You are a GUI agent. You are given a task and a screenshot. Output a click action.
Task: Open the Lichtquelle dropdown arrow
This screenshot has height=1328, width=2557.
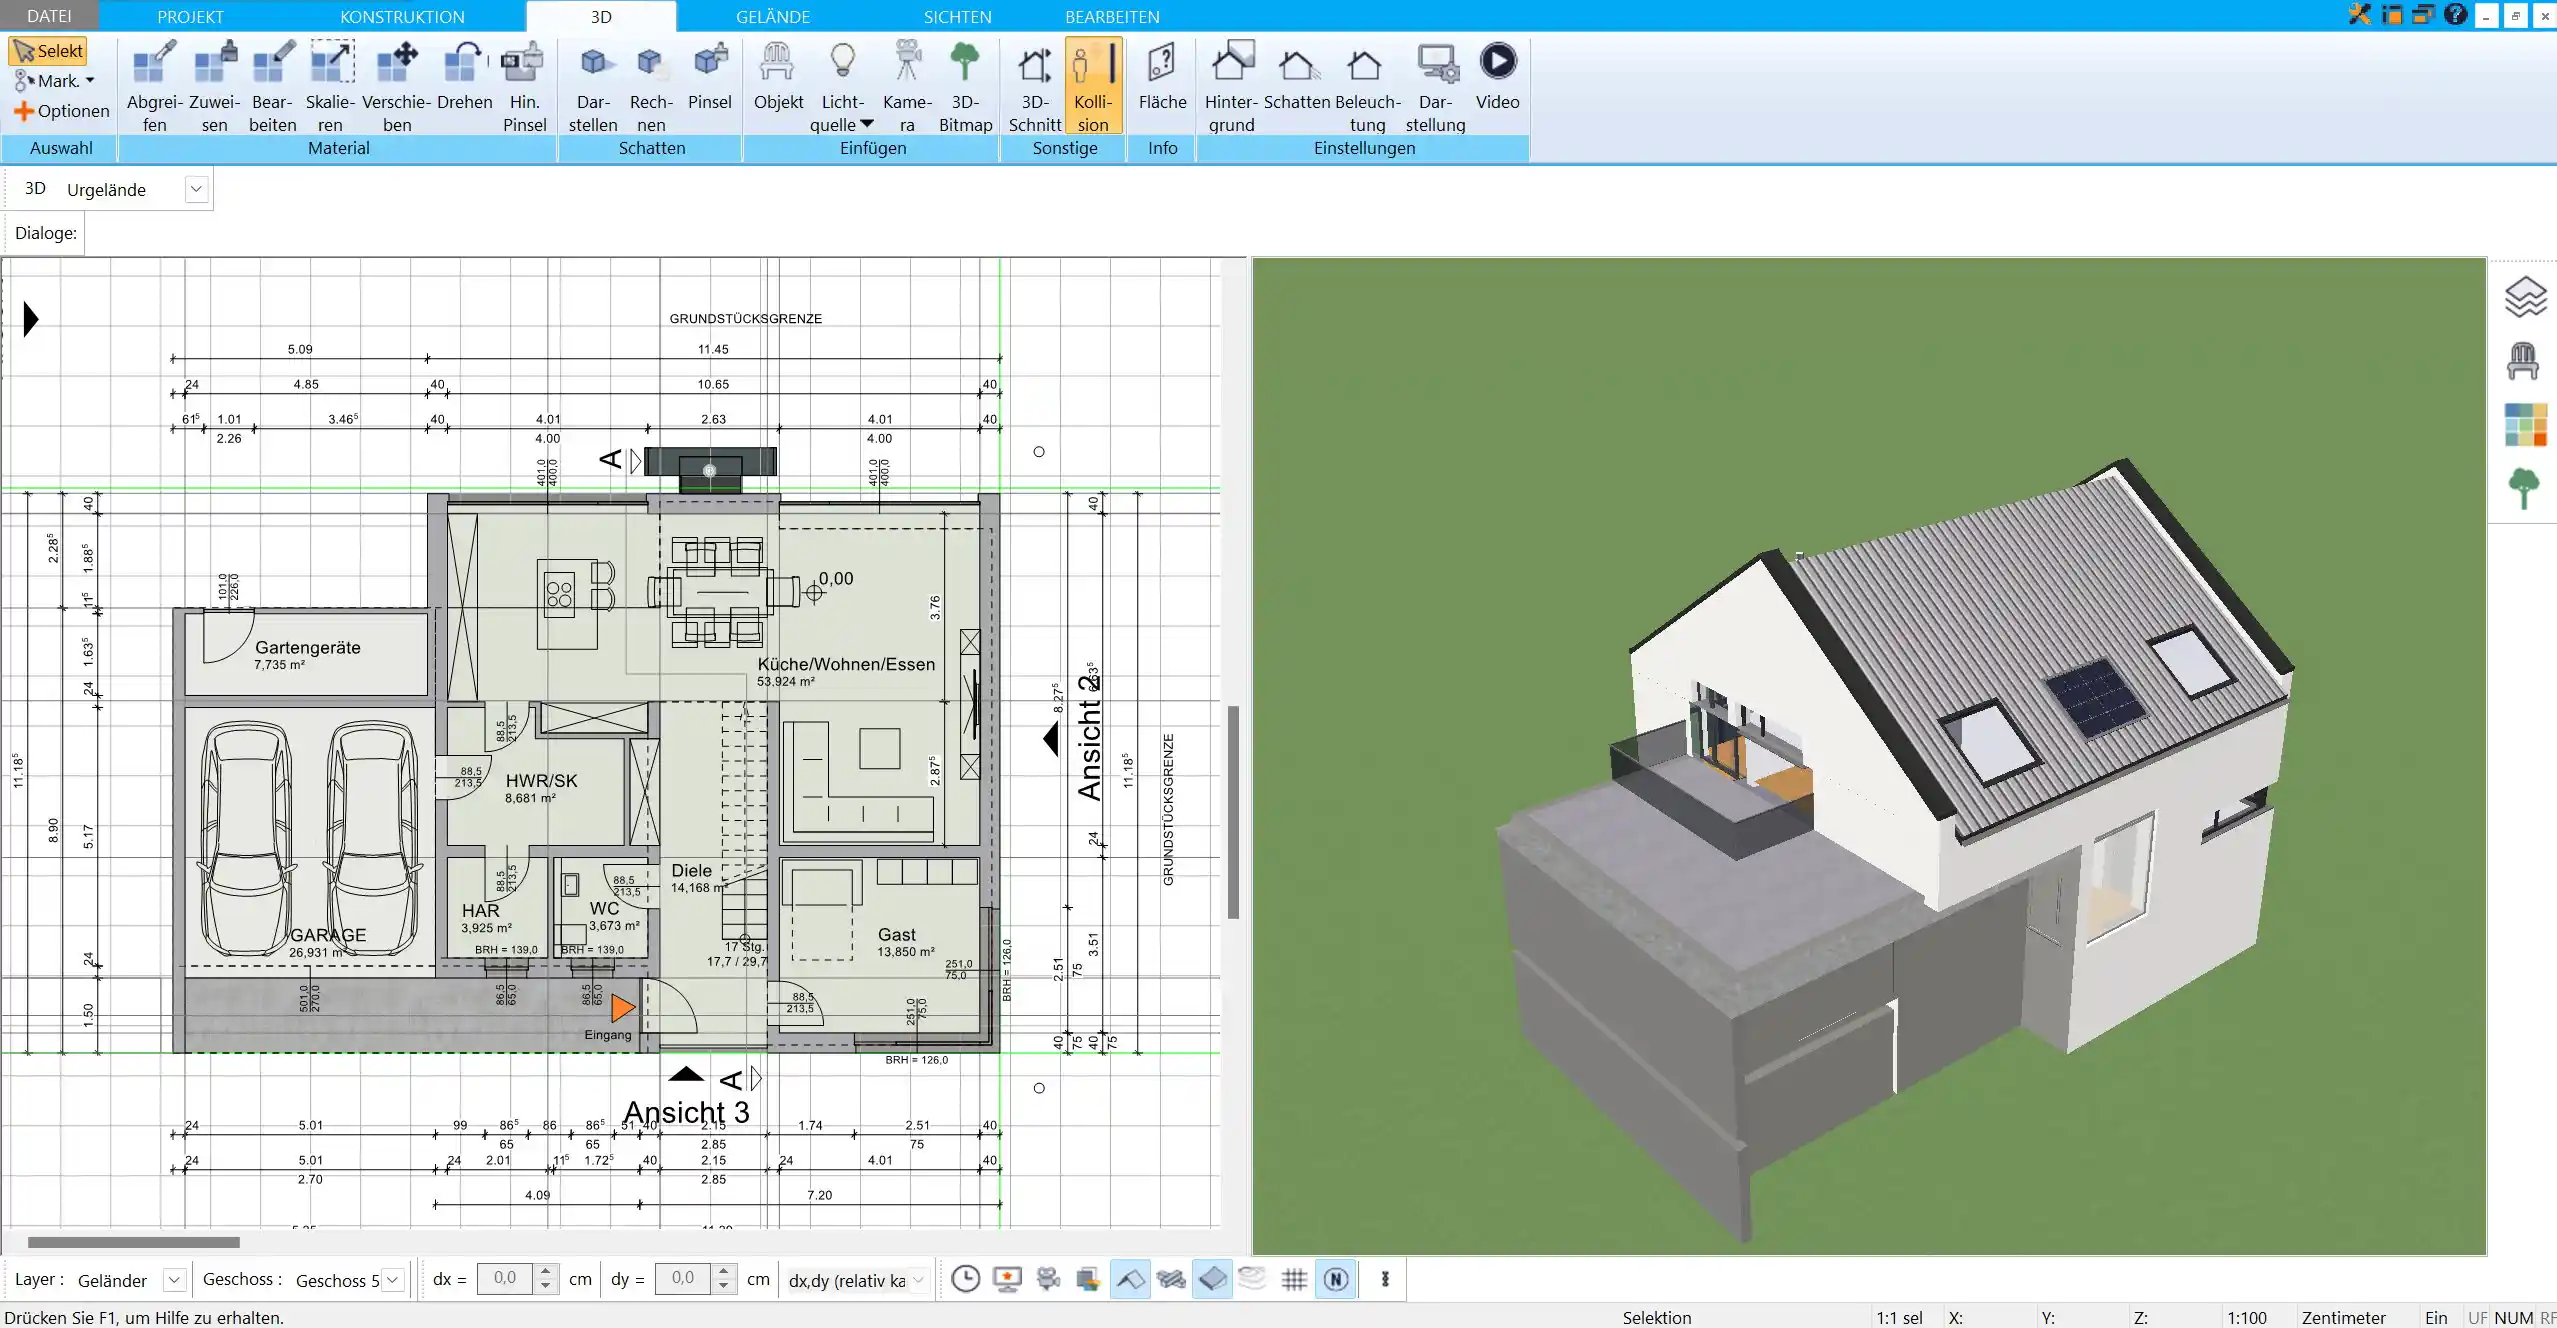[x=867, y=124]
